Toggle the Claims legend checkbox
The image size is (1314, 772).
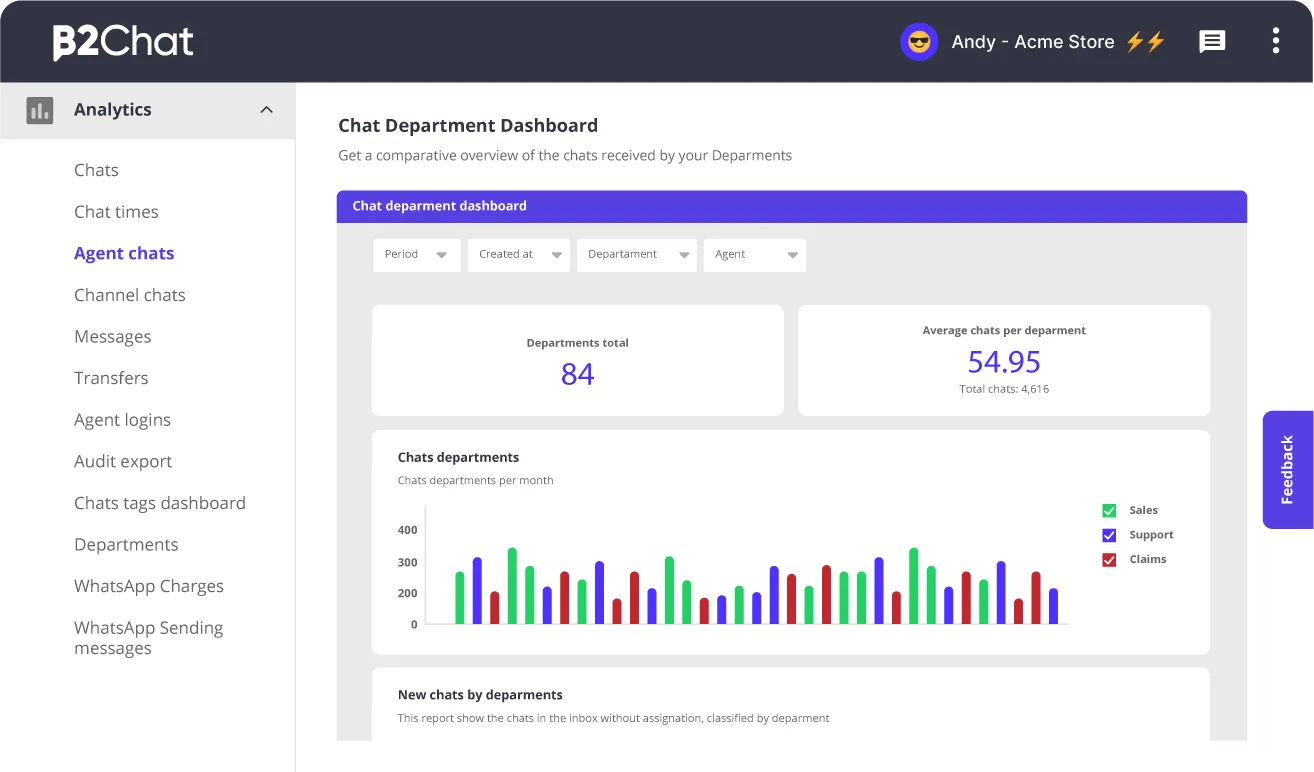(1109, 560)
